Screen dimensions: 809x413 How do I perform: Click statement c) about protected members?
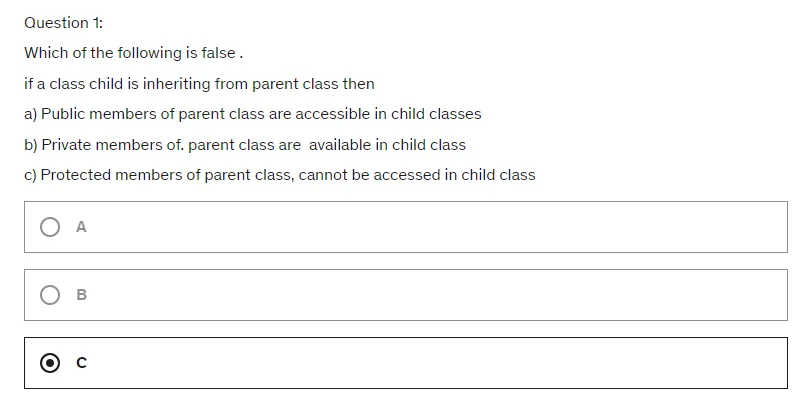pyautogui.click(x=280, y=175)
